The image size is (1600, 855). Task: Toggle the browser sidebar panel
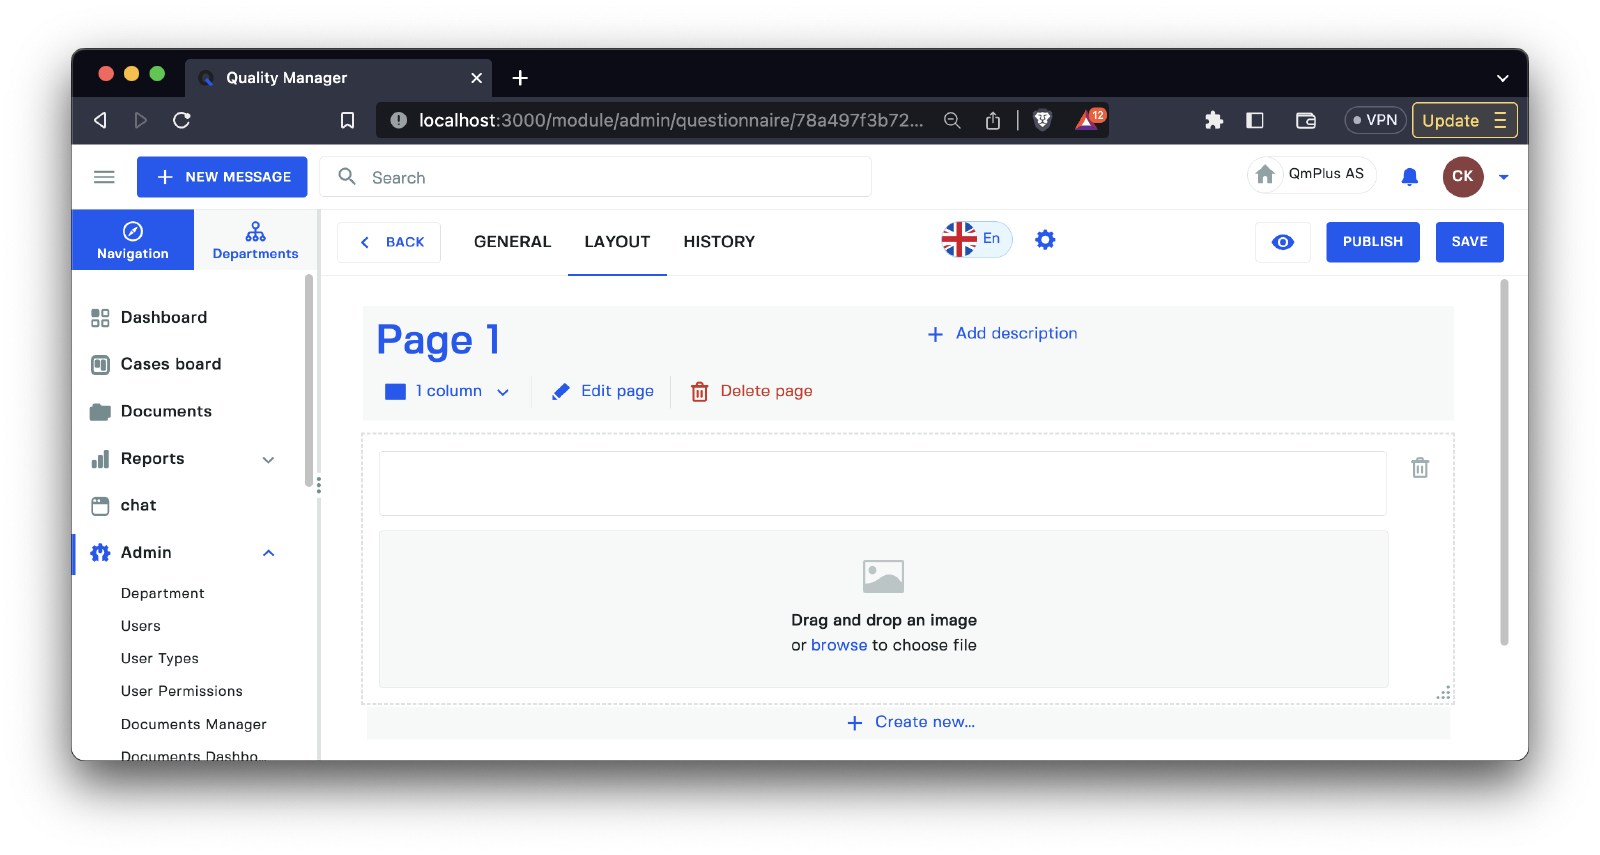[x=1255, y=120]
